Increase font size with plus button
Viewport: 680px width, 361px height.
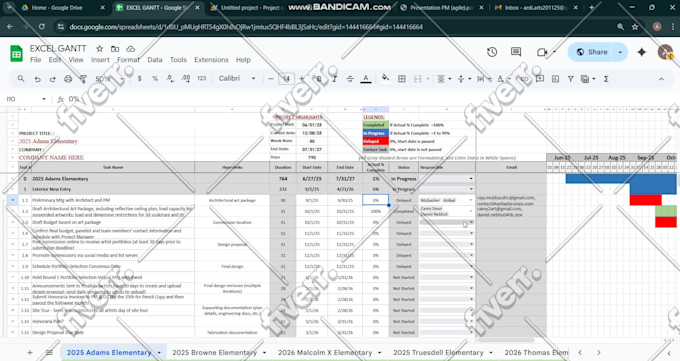pos(302,79)
